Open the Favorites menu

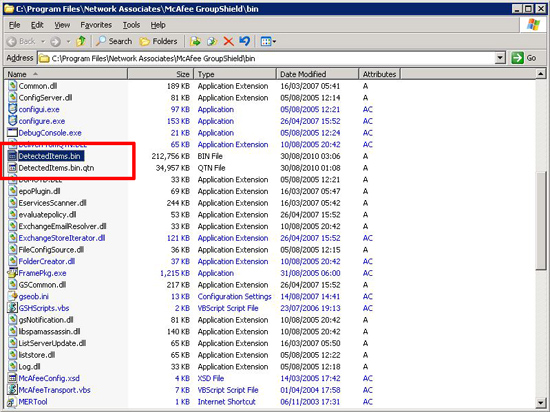tap(96, 25)
